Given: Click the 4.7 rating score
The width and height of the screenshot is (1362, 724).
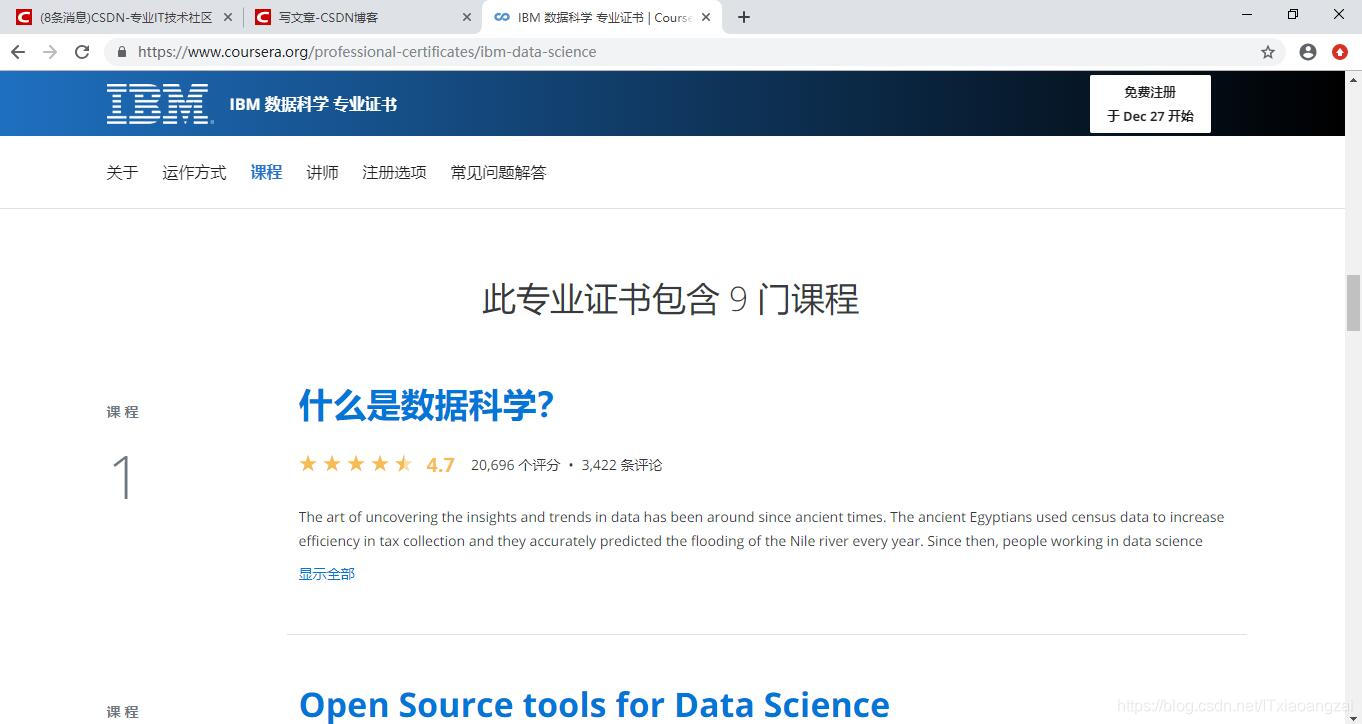Looking at the screenshot, I should click(x=440, y=465).
